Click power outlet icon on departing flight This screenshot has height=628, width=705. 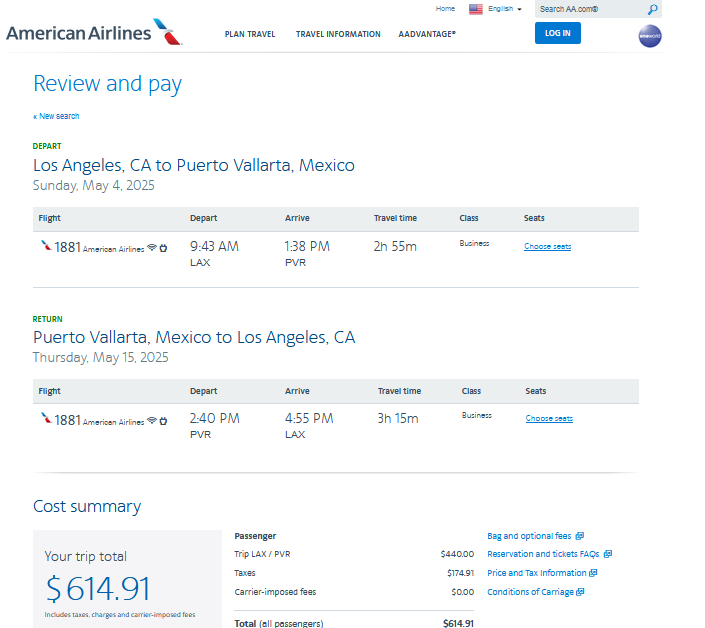163,248
